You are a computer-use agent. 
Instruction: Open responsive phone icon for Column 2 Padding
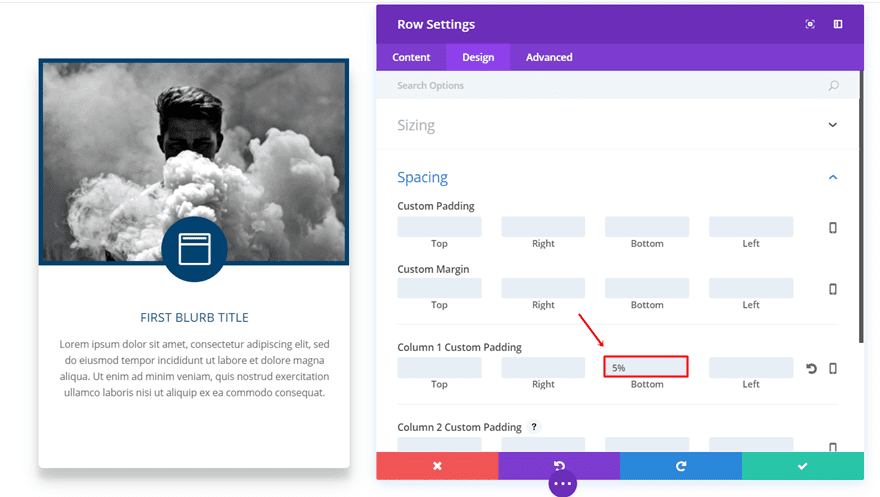(833, 447)
